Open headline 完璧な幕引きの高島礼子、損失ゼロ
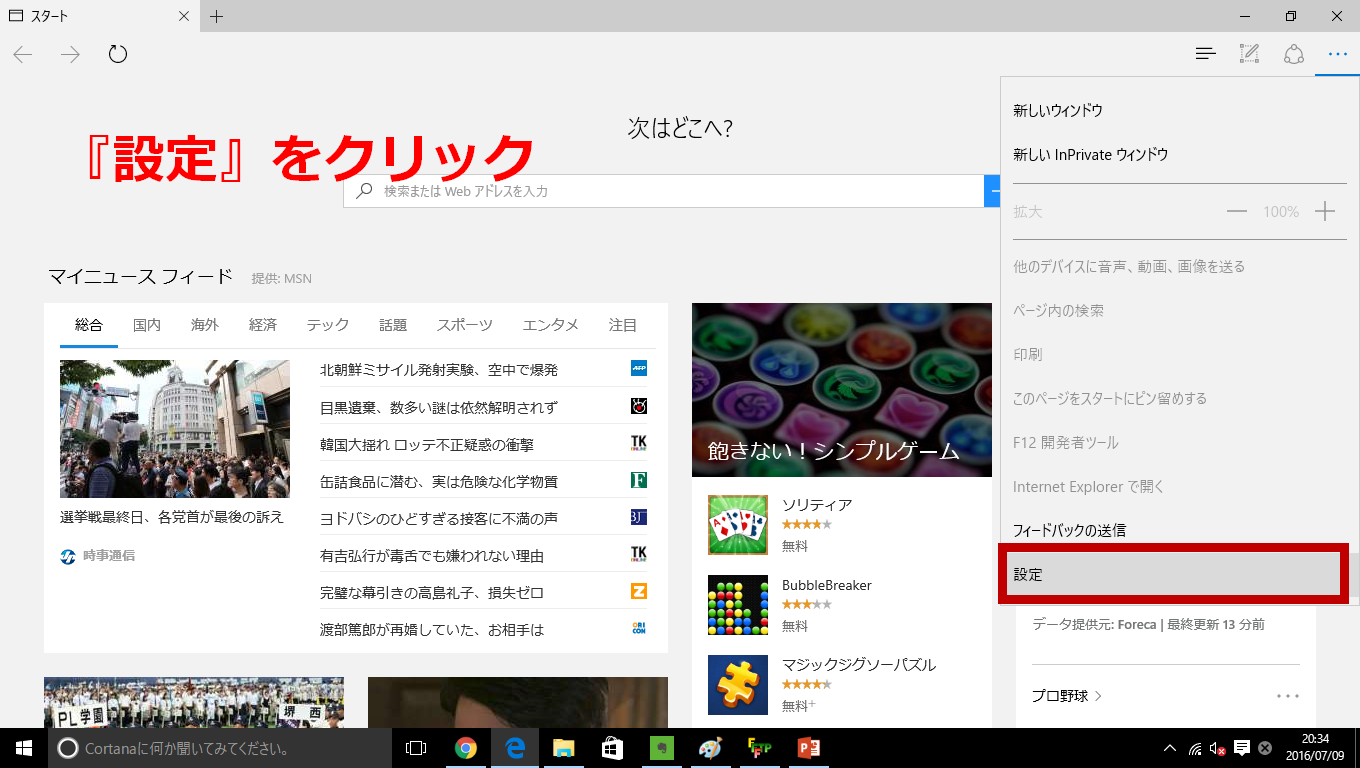This screenshot has height=768, width=1360. coord(432,592)
